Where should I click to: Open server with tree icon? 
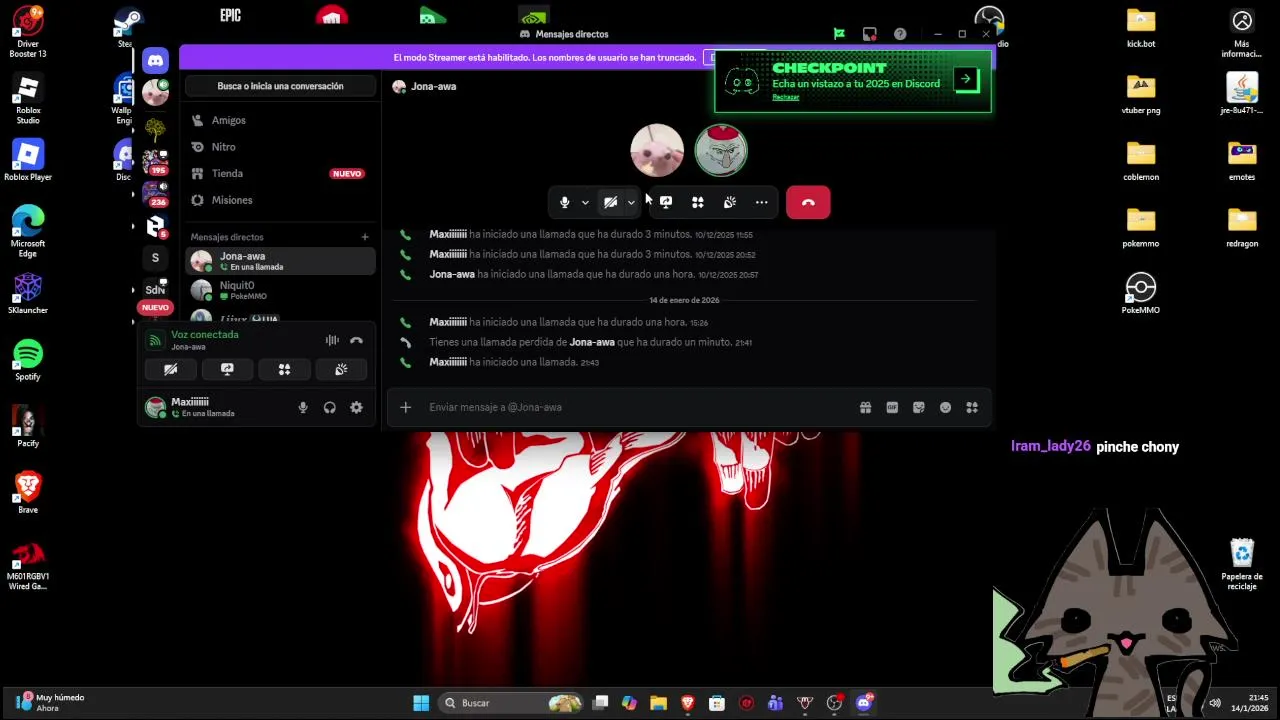click(x=155, y=128)
